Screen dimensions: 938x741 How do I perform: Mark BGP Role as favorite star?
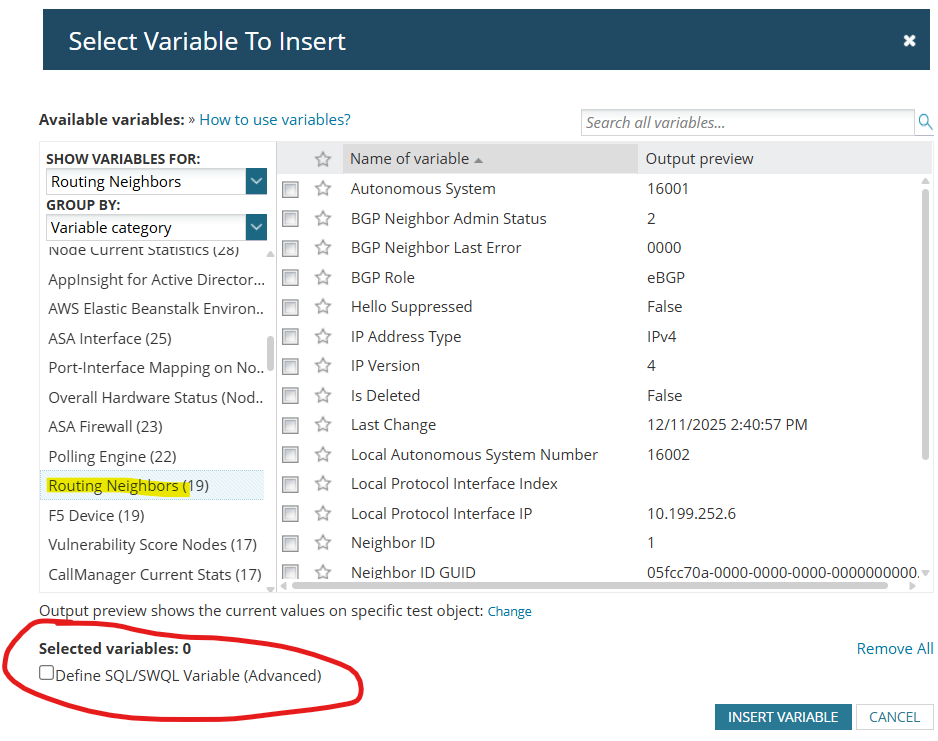(x=323, y=278)
